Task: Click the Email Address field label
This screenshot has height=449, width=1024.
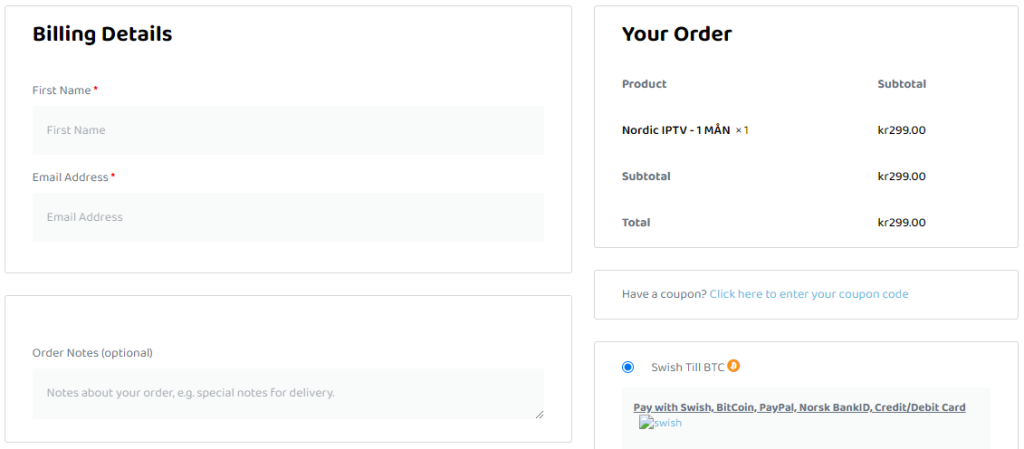Action: [70, 177]
